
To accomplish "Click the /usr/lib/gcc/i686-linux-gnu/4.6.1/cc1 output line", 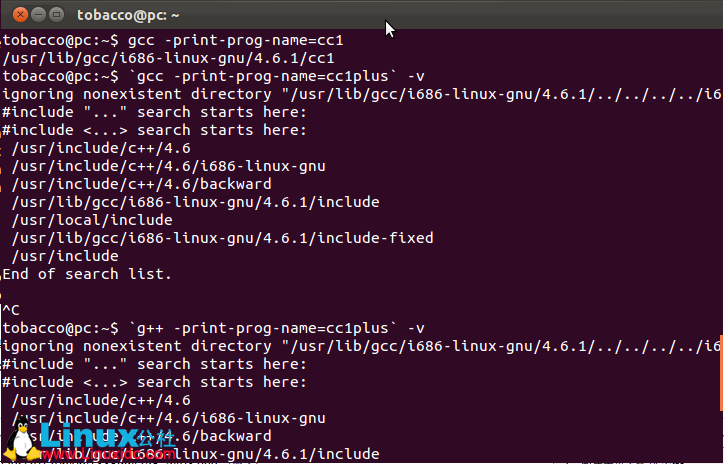I will (x=169, y=59).
